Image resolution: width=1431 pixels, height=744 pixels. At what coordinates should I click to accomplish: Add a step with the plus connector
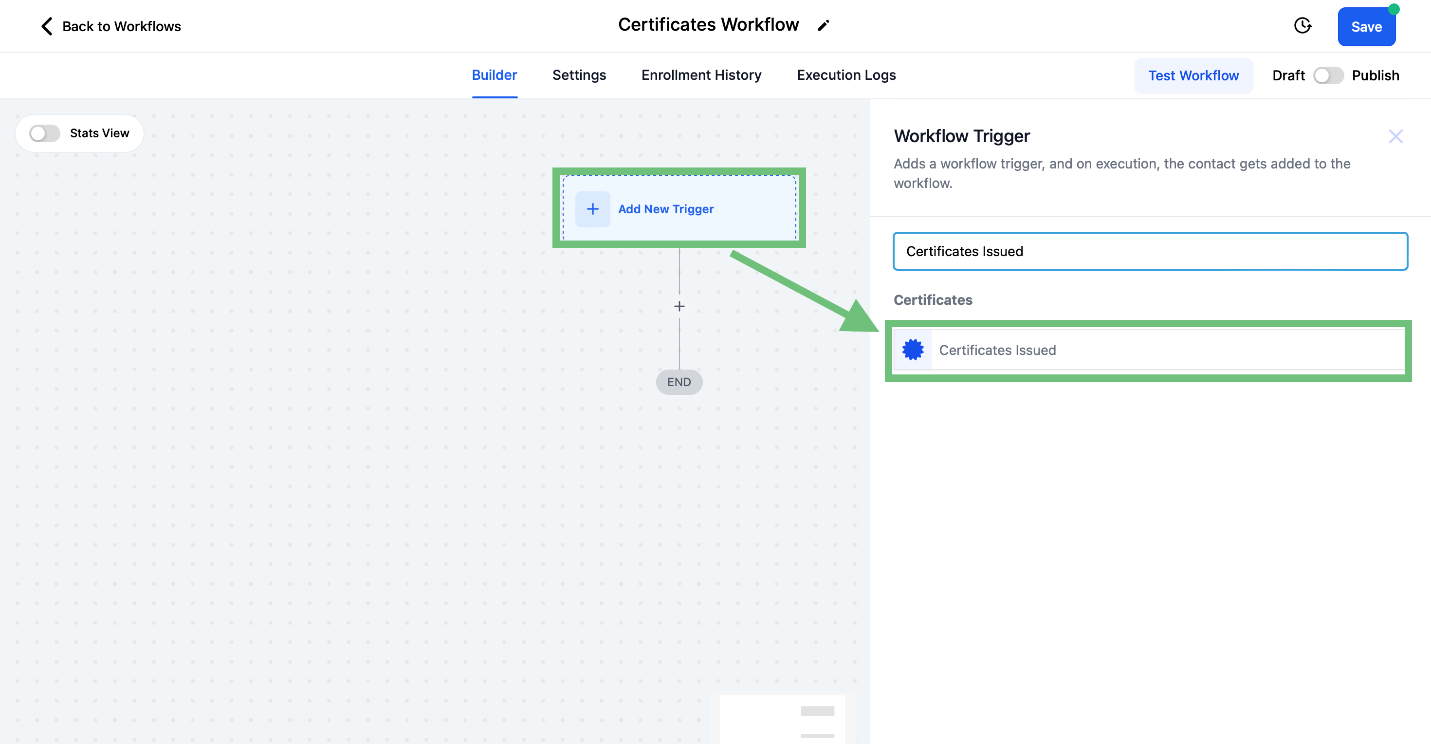pos(679,306)
